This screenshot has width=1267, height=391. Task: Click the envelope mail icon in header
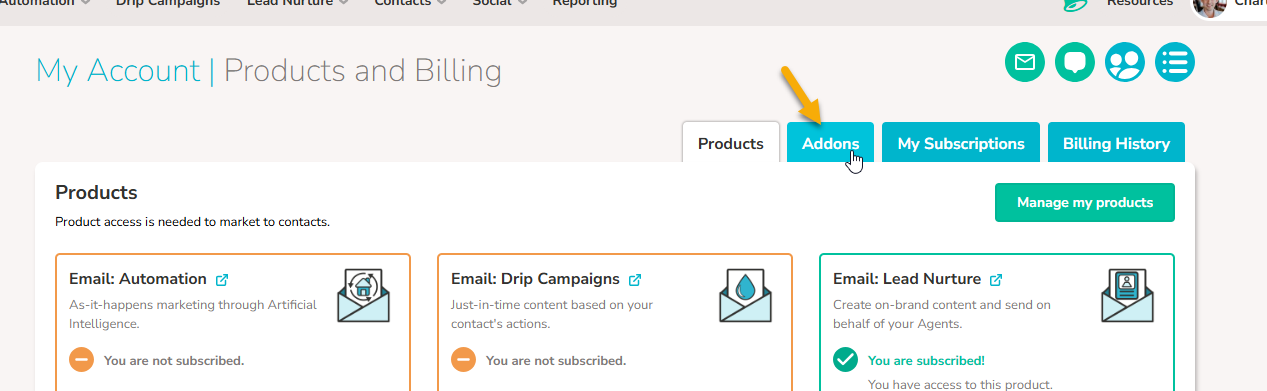(1025, 63)
